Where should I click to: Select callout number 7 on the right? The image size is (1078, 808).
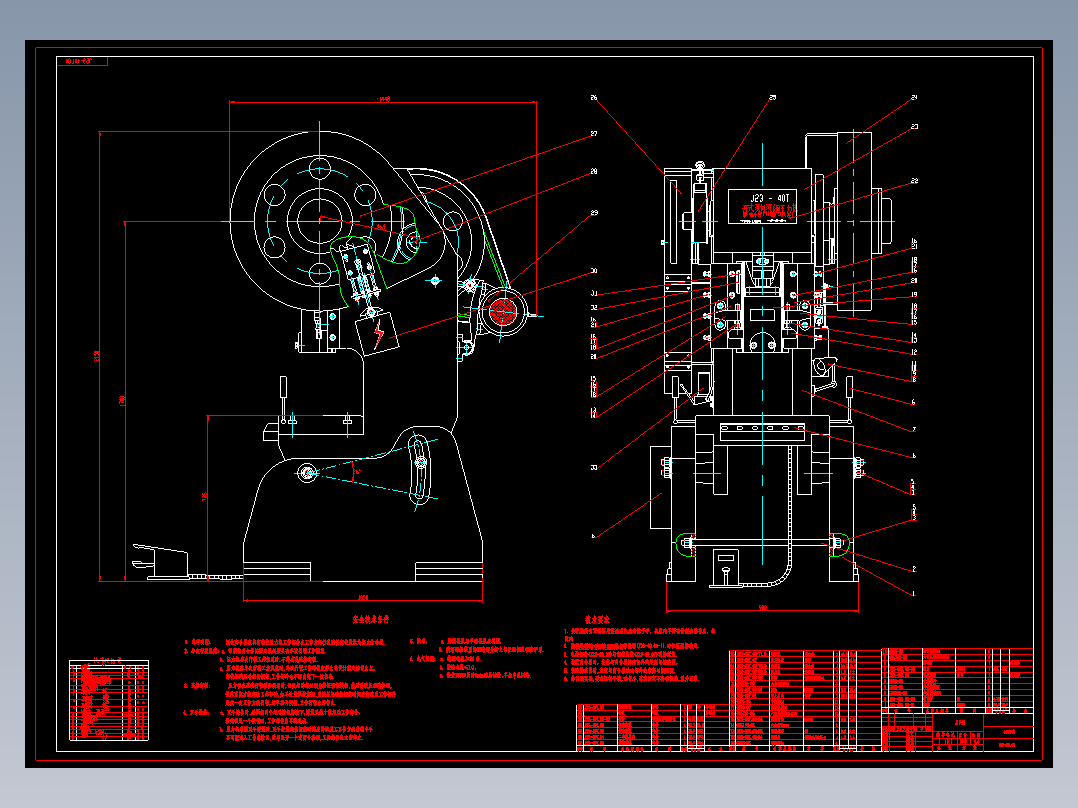click(x=914, y=430)
